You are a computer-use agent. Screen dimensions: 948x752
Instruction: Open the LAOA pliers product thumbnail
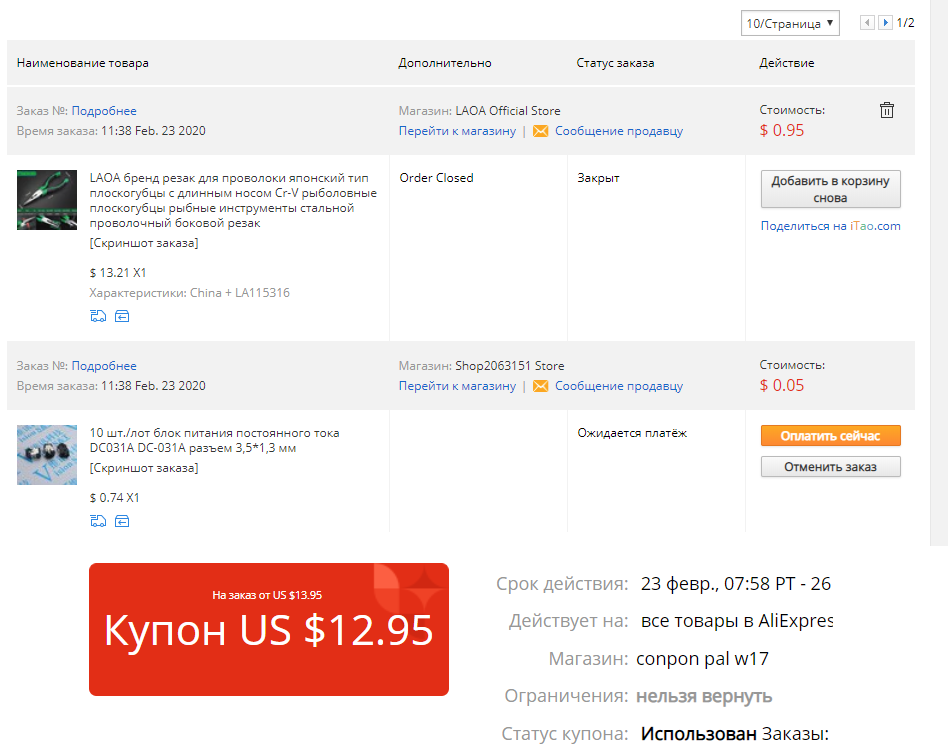coord(47,200)
